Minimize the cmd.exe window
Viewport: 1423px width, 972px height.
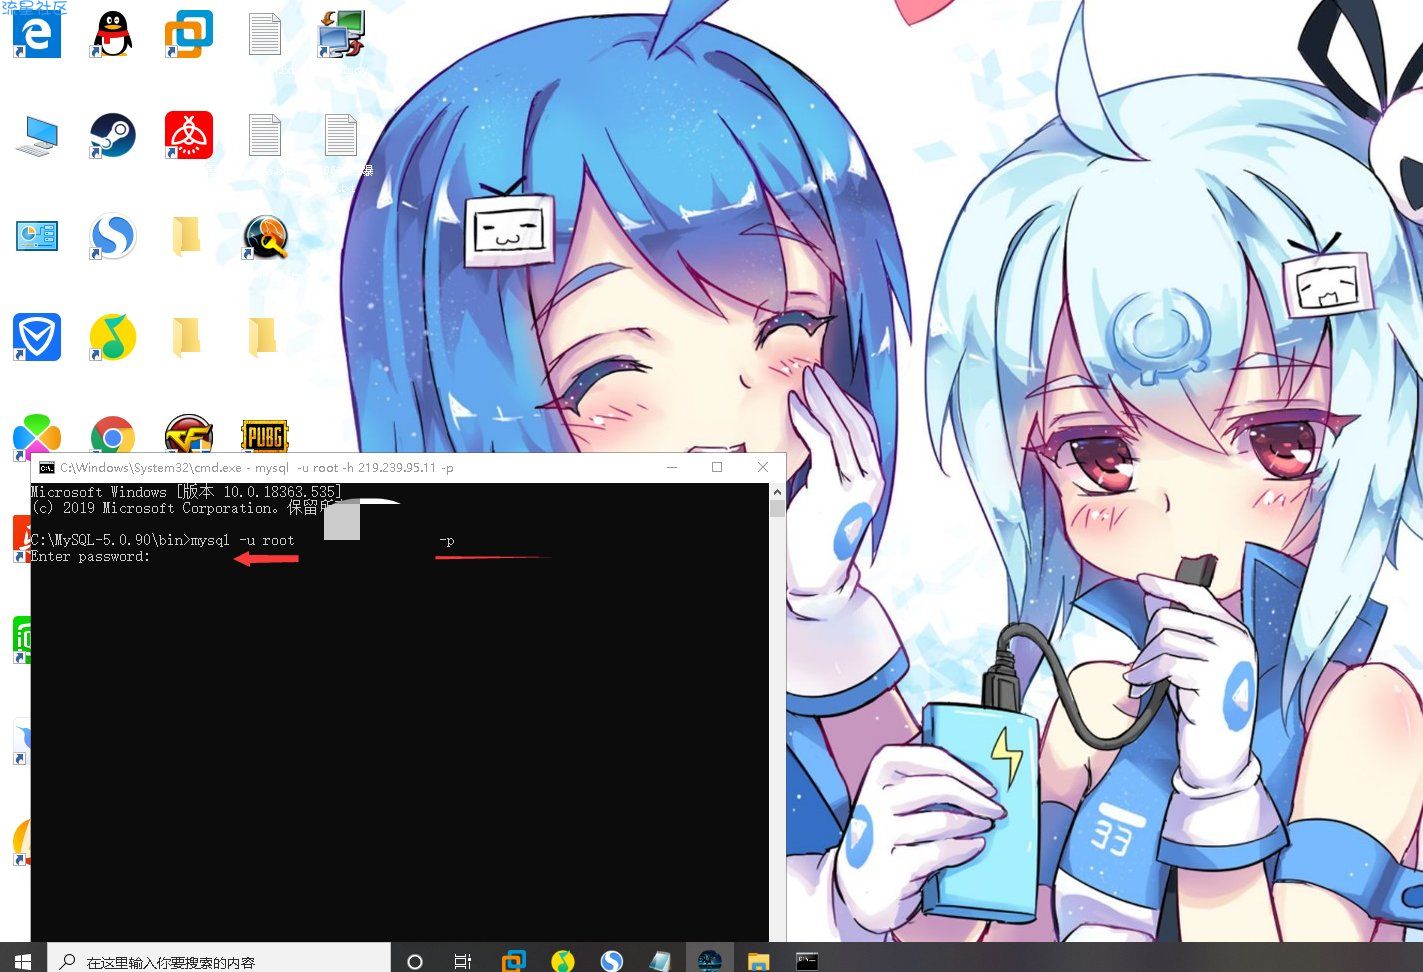672,467
